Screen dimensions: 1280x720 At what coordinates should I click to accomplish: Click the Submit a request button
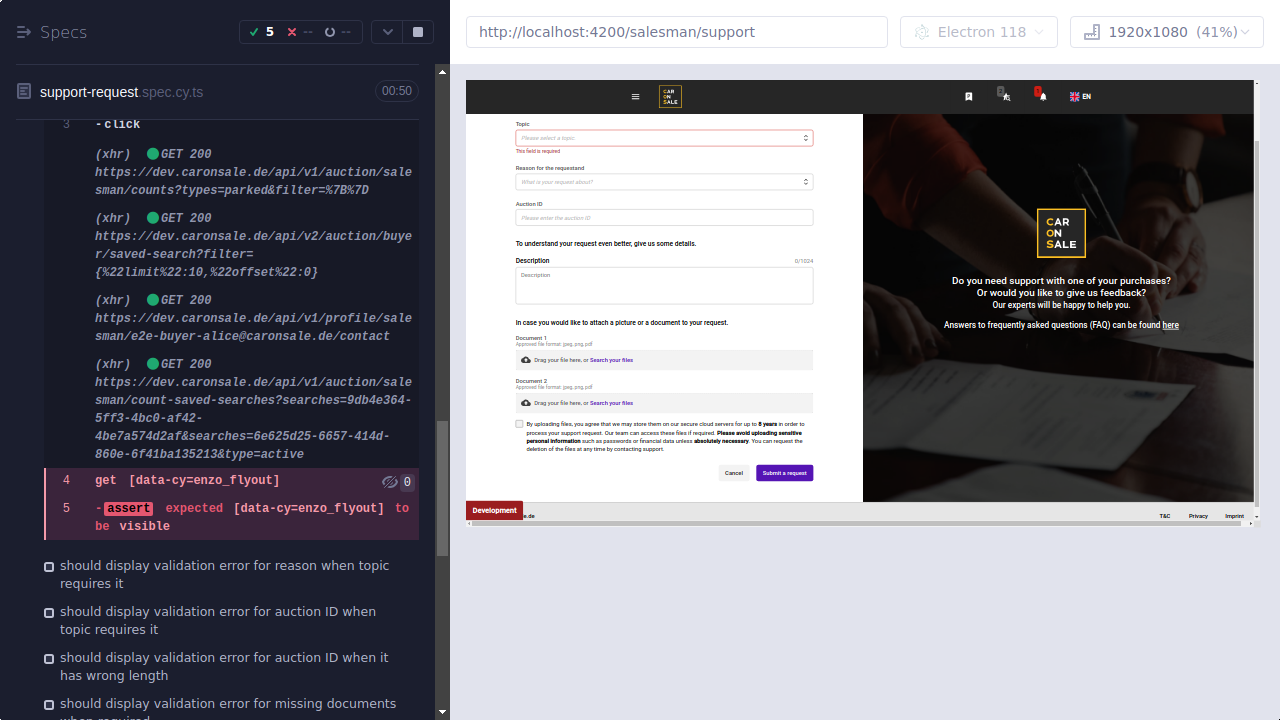click(x=784, y=472)
